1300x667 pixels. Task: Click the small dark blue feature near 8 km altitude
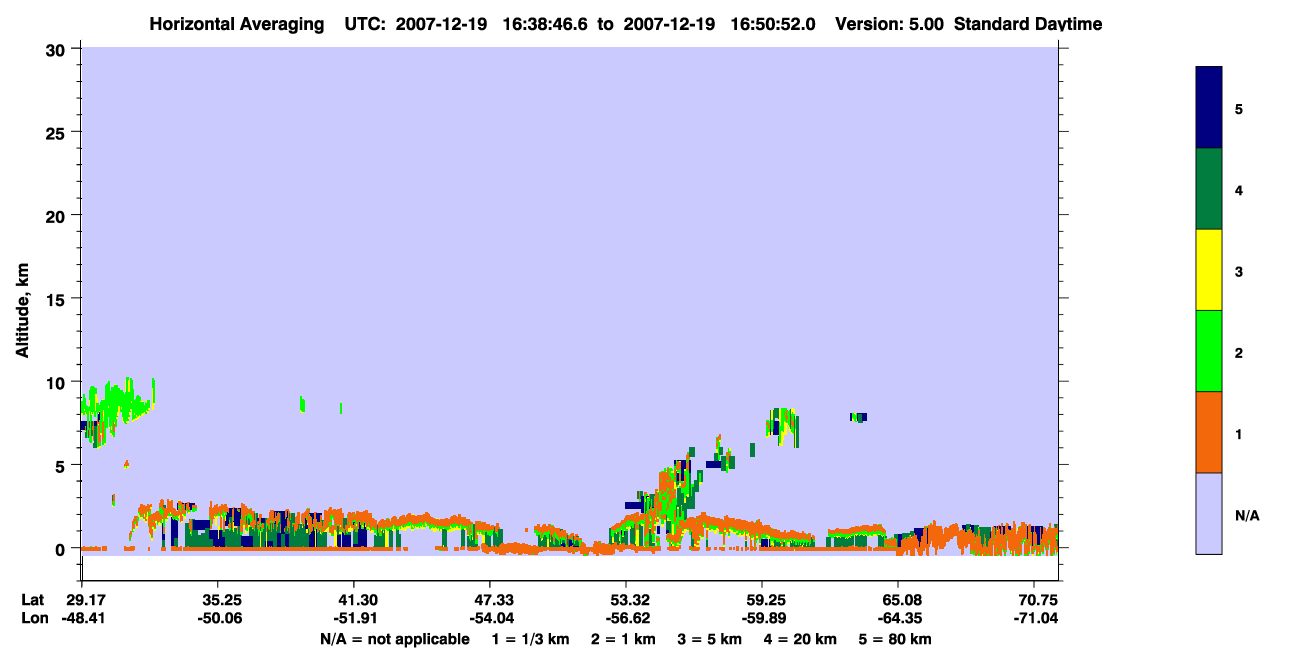click(x=858, y=417)
